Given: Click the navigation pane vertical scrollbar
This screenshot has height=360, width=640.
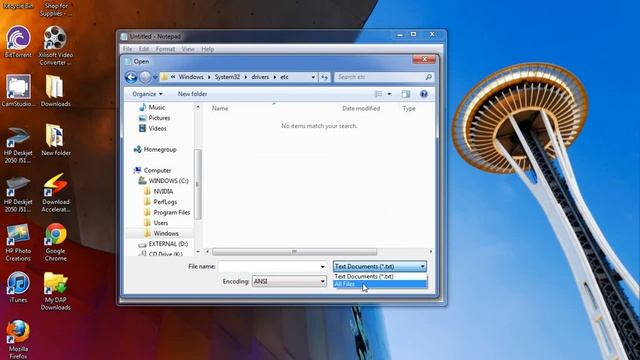Looking at the screenshot, I should 198,184.
